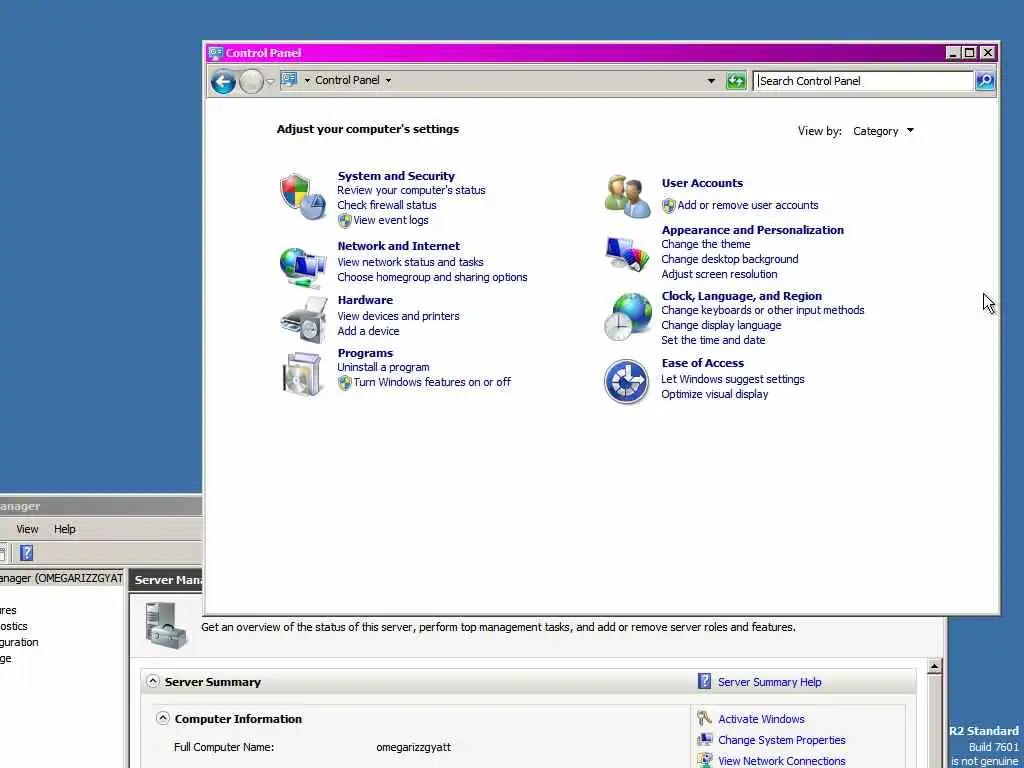Click the Refresh button beside the address bar
The width and height of the screenshot is (1024, 768).
click(x=736, y=81)
